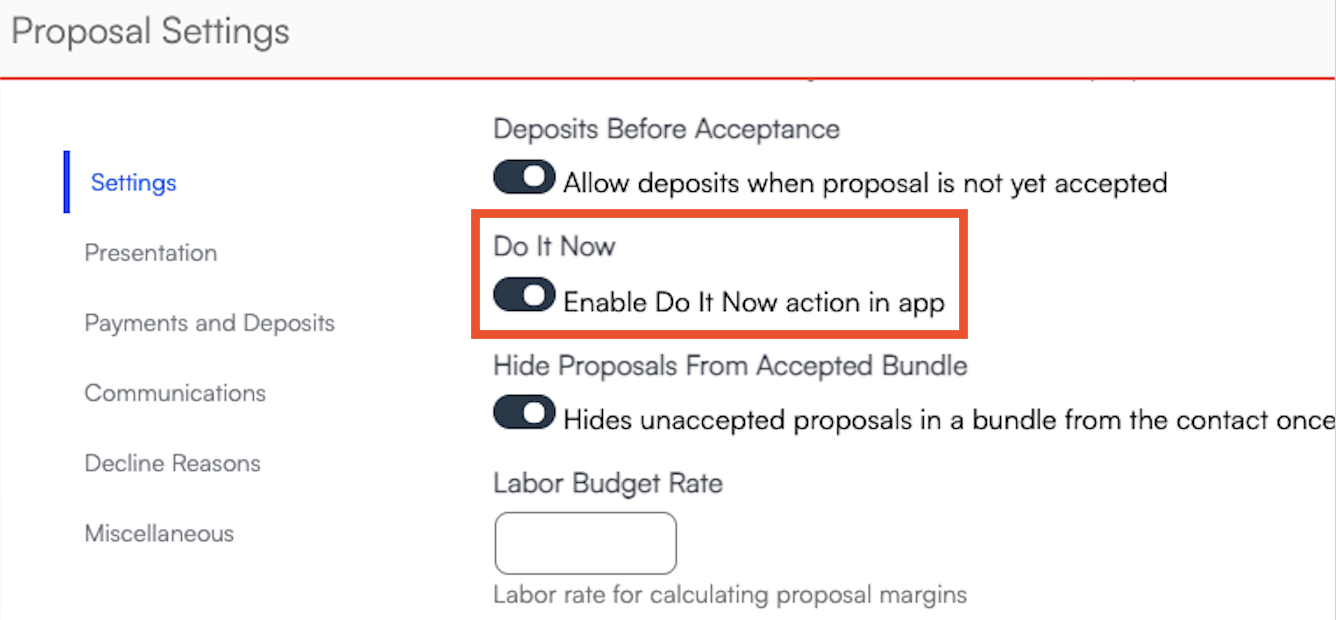Screen dimensions: 1336x620
Task: Toggle Hide unaccepted proposals in bundle switch
Action: pos(524,414)
